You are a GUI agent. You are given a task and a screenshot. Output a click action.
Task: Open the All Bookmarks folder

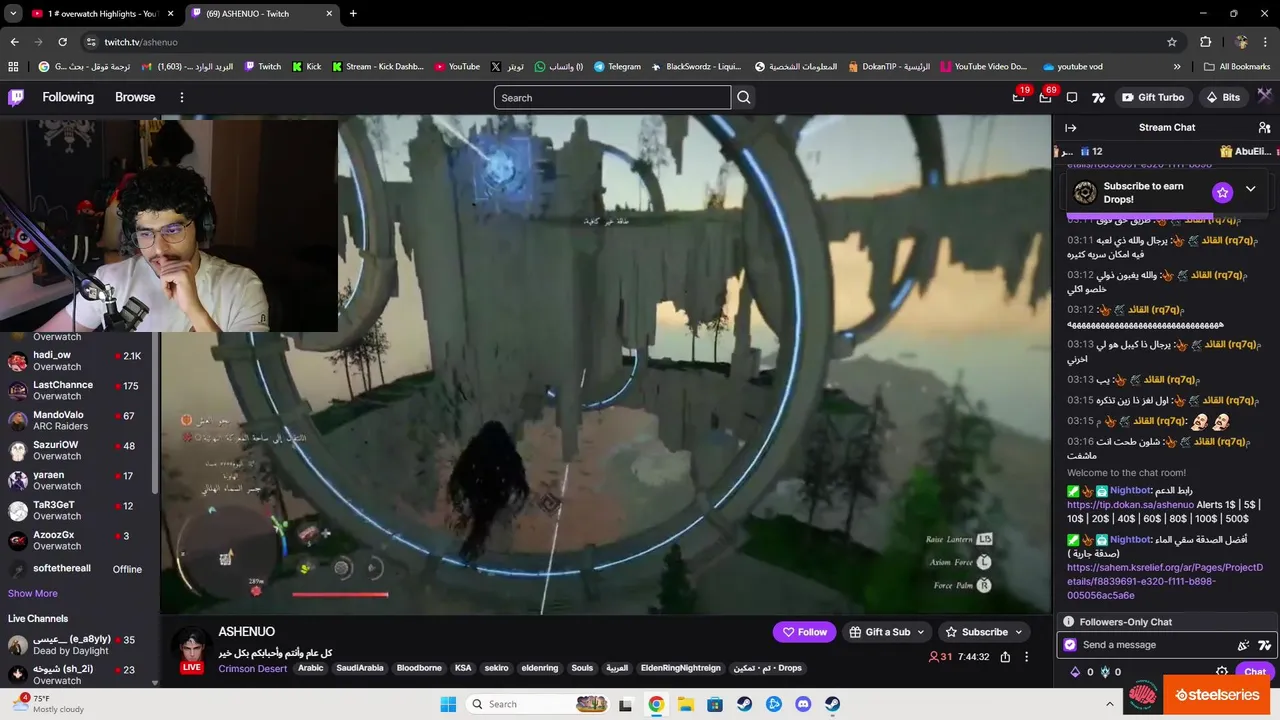click(x=1237, y=67)
